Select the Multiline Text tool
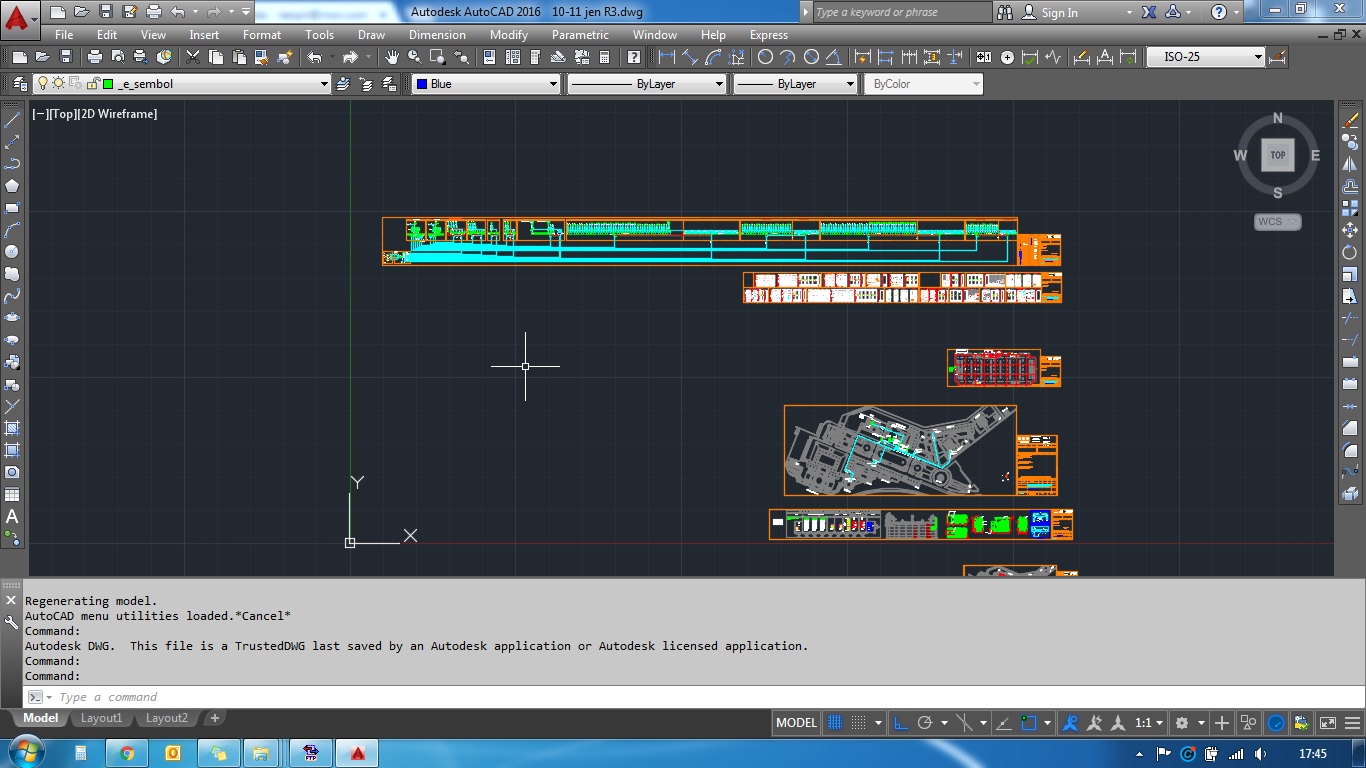1366x768 pixels. click(12, 517)
